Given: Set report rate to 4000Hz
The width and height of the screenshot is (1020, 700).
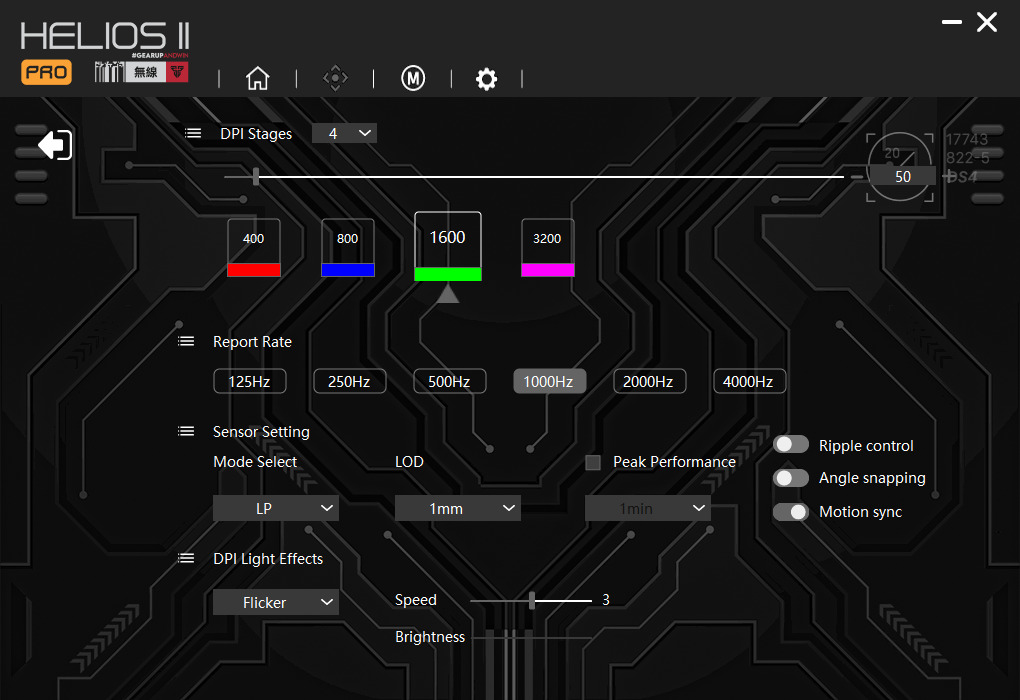Looking at the screenshot, I should click(749, 381).
